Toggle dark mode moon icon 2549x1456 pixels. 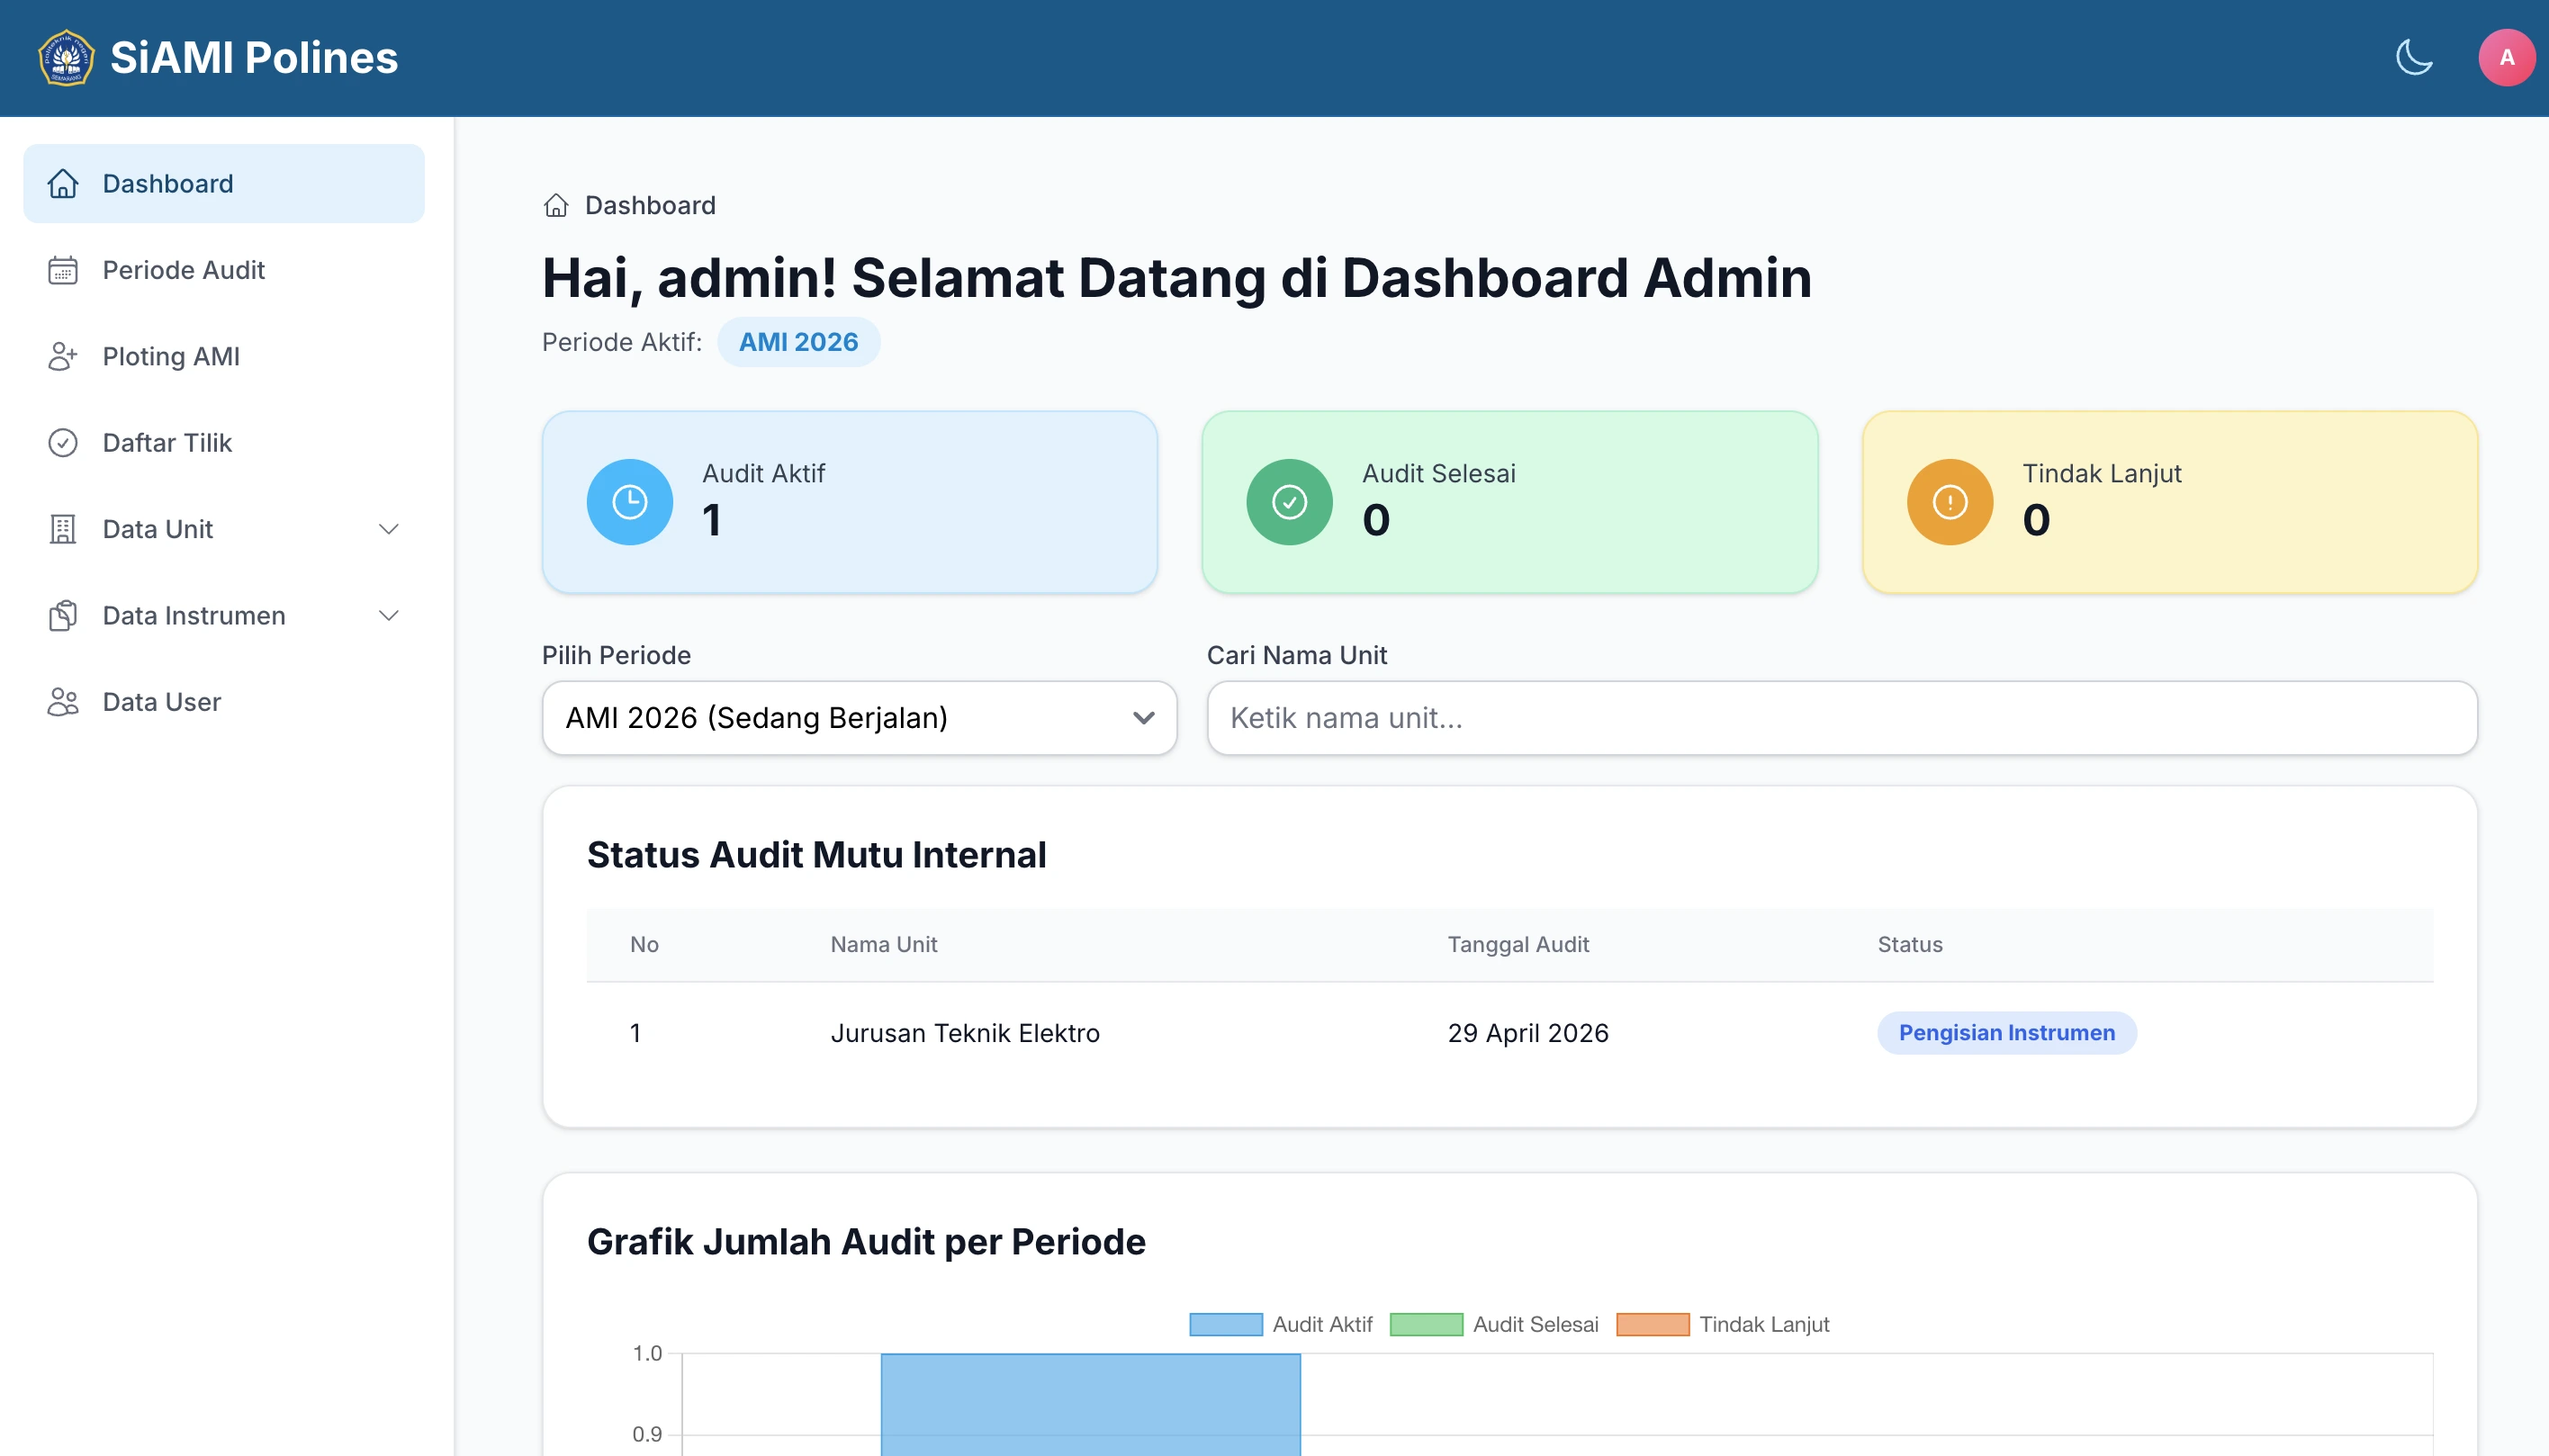pyautogui.click(x=2414, y=58)
